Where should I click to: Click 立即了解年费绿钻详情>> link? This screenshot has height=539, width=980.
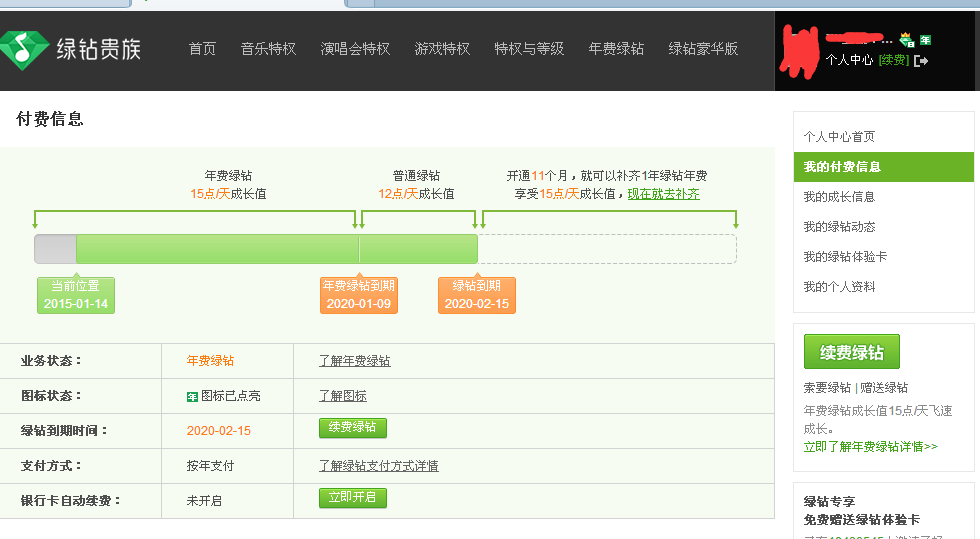click(x=870, y=446)
